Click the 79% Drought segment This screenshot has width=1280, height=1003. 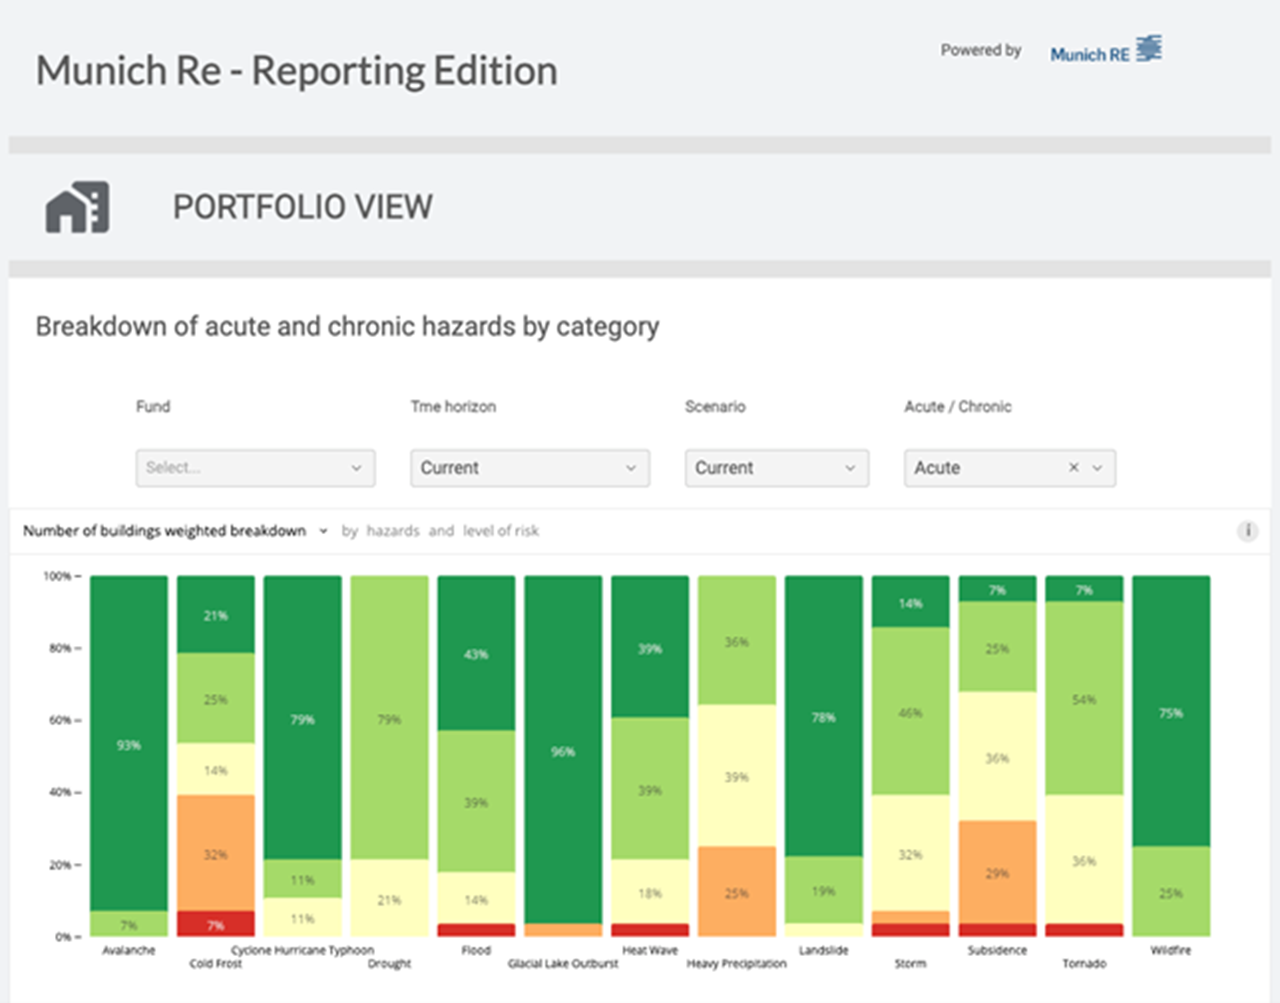point(389,718)
